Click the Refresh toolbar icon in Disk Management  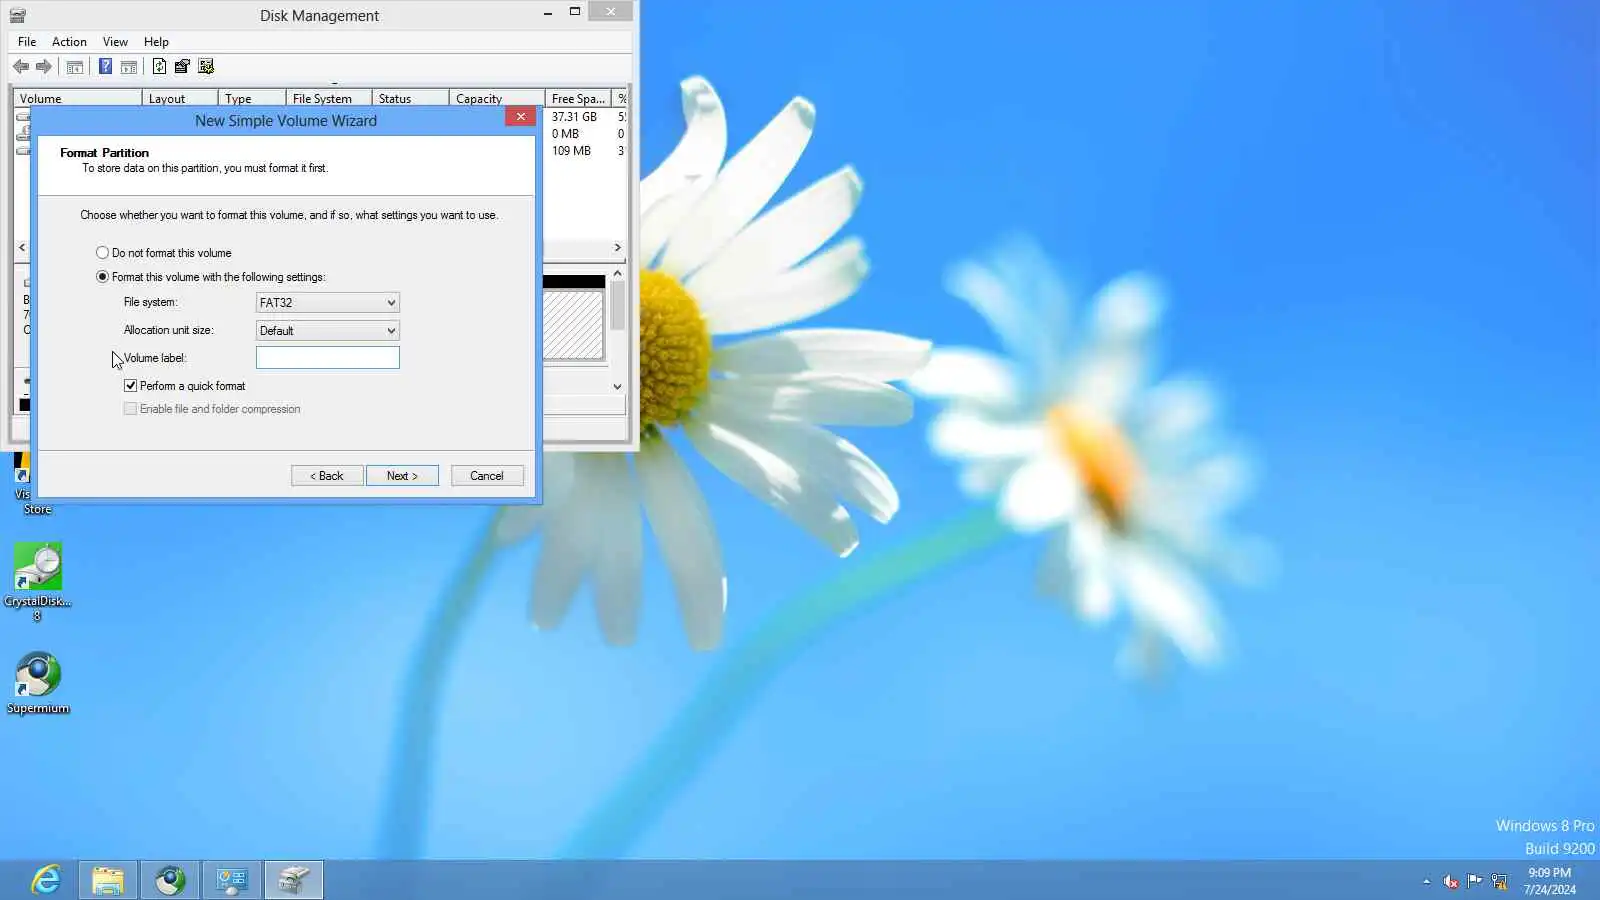pyautogui.click(x=159, y=67)
